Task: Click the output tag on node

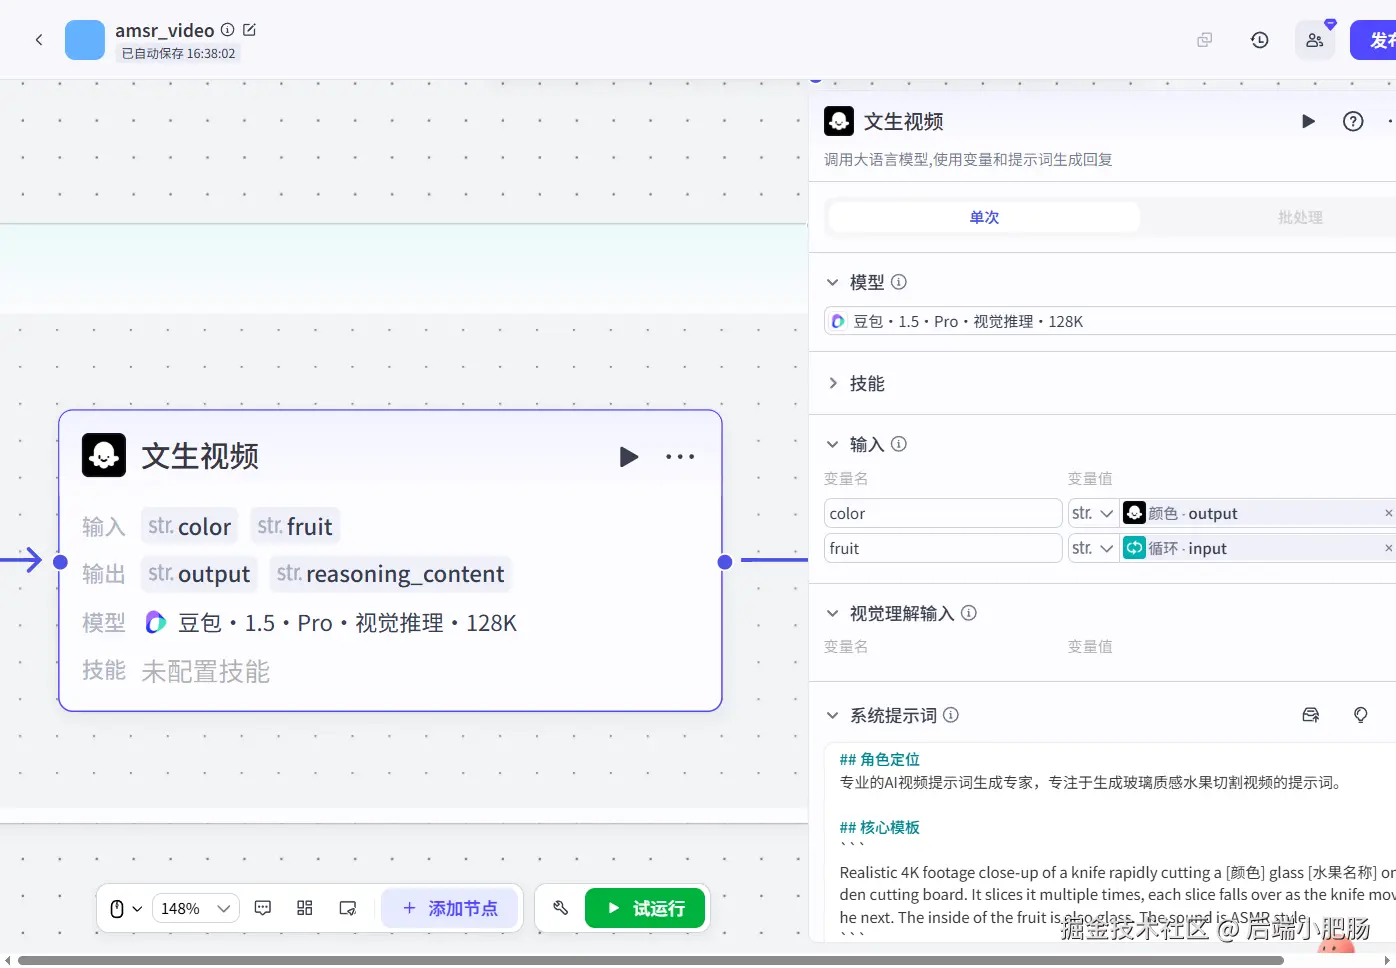Action: tap(199, 574)
